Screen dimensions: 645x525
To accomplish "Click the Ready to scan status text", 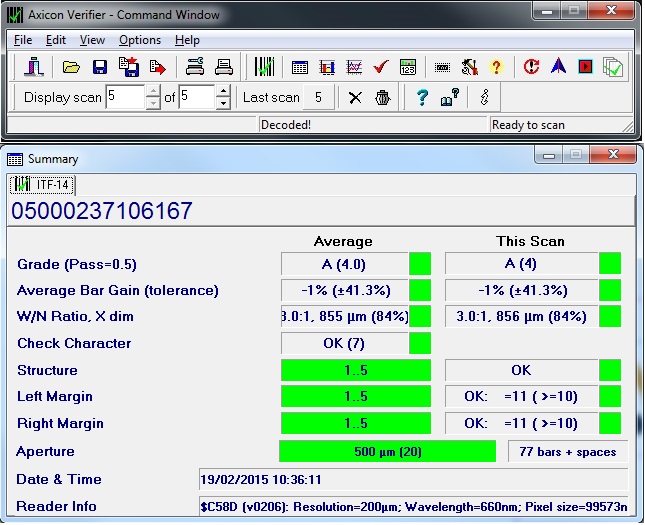I will (x=528, y=125).
